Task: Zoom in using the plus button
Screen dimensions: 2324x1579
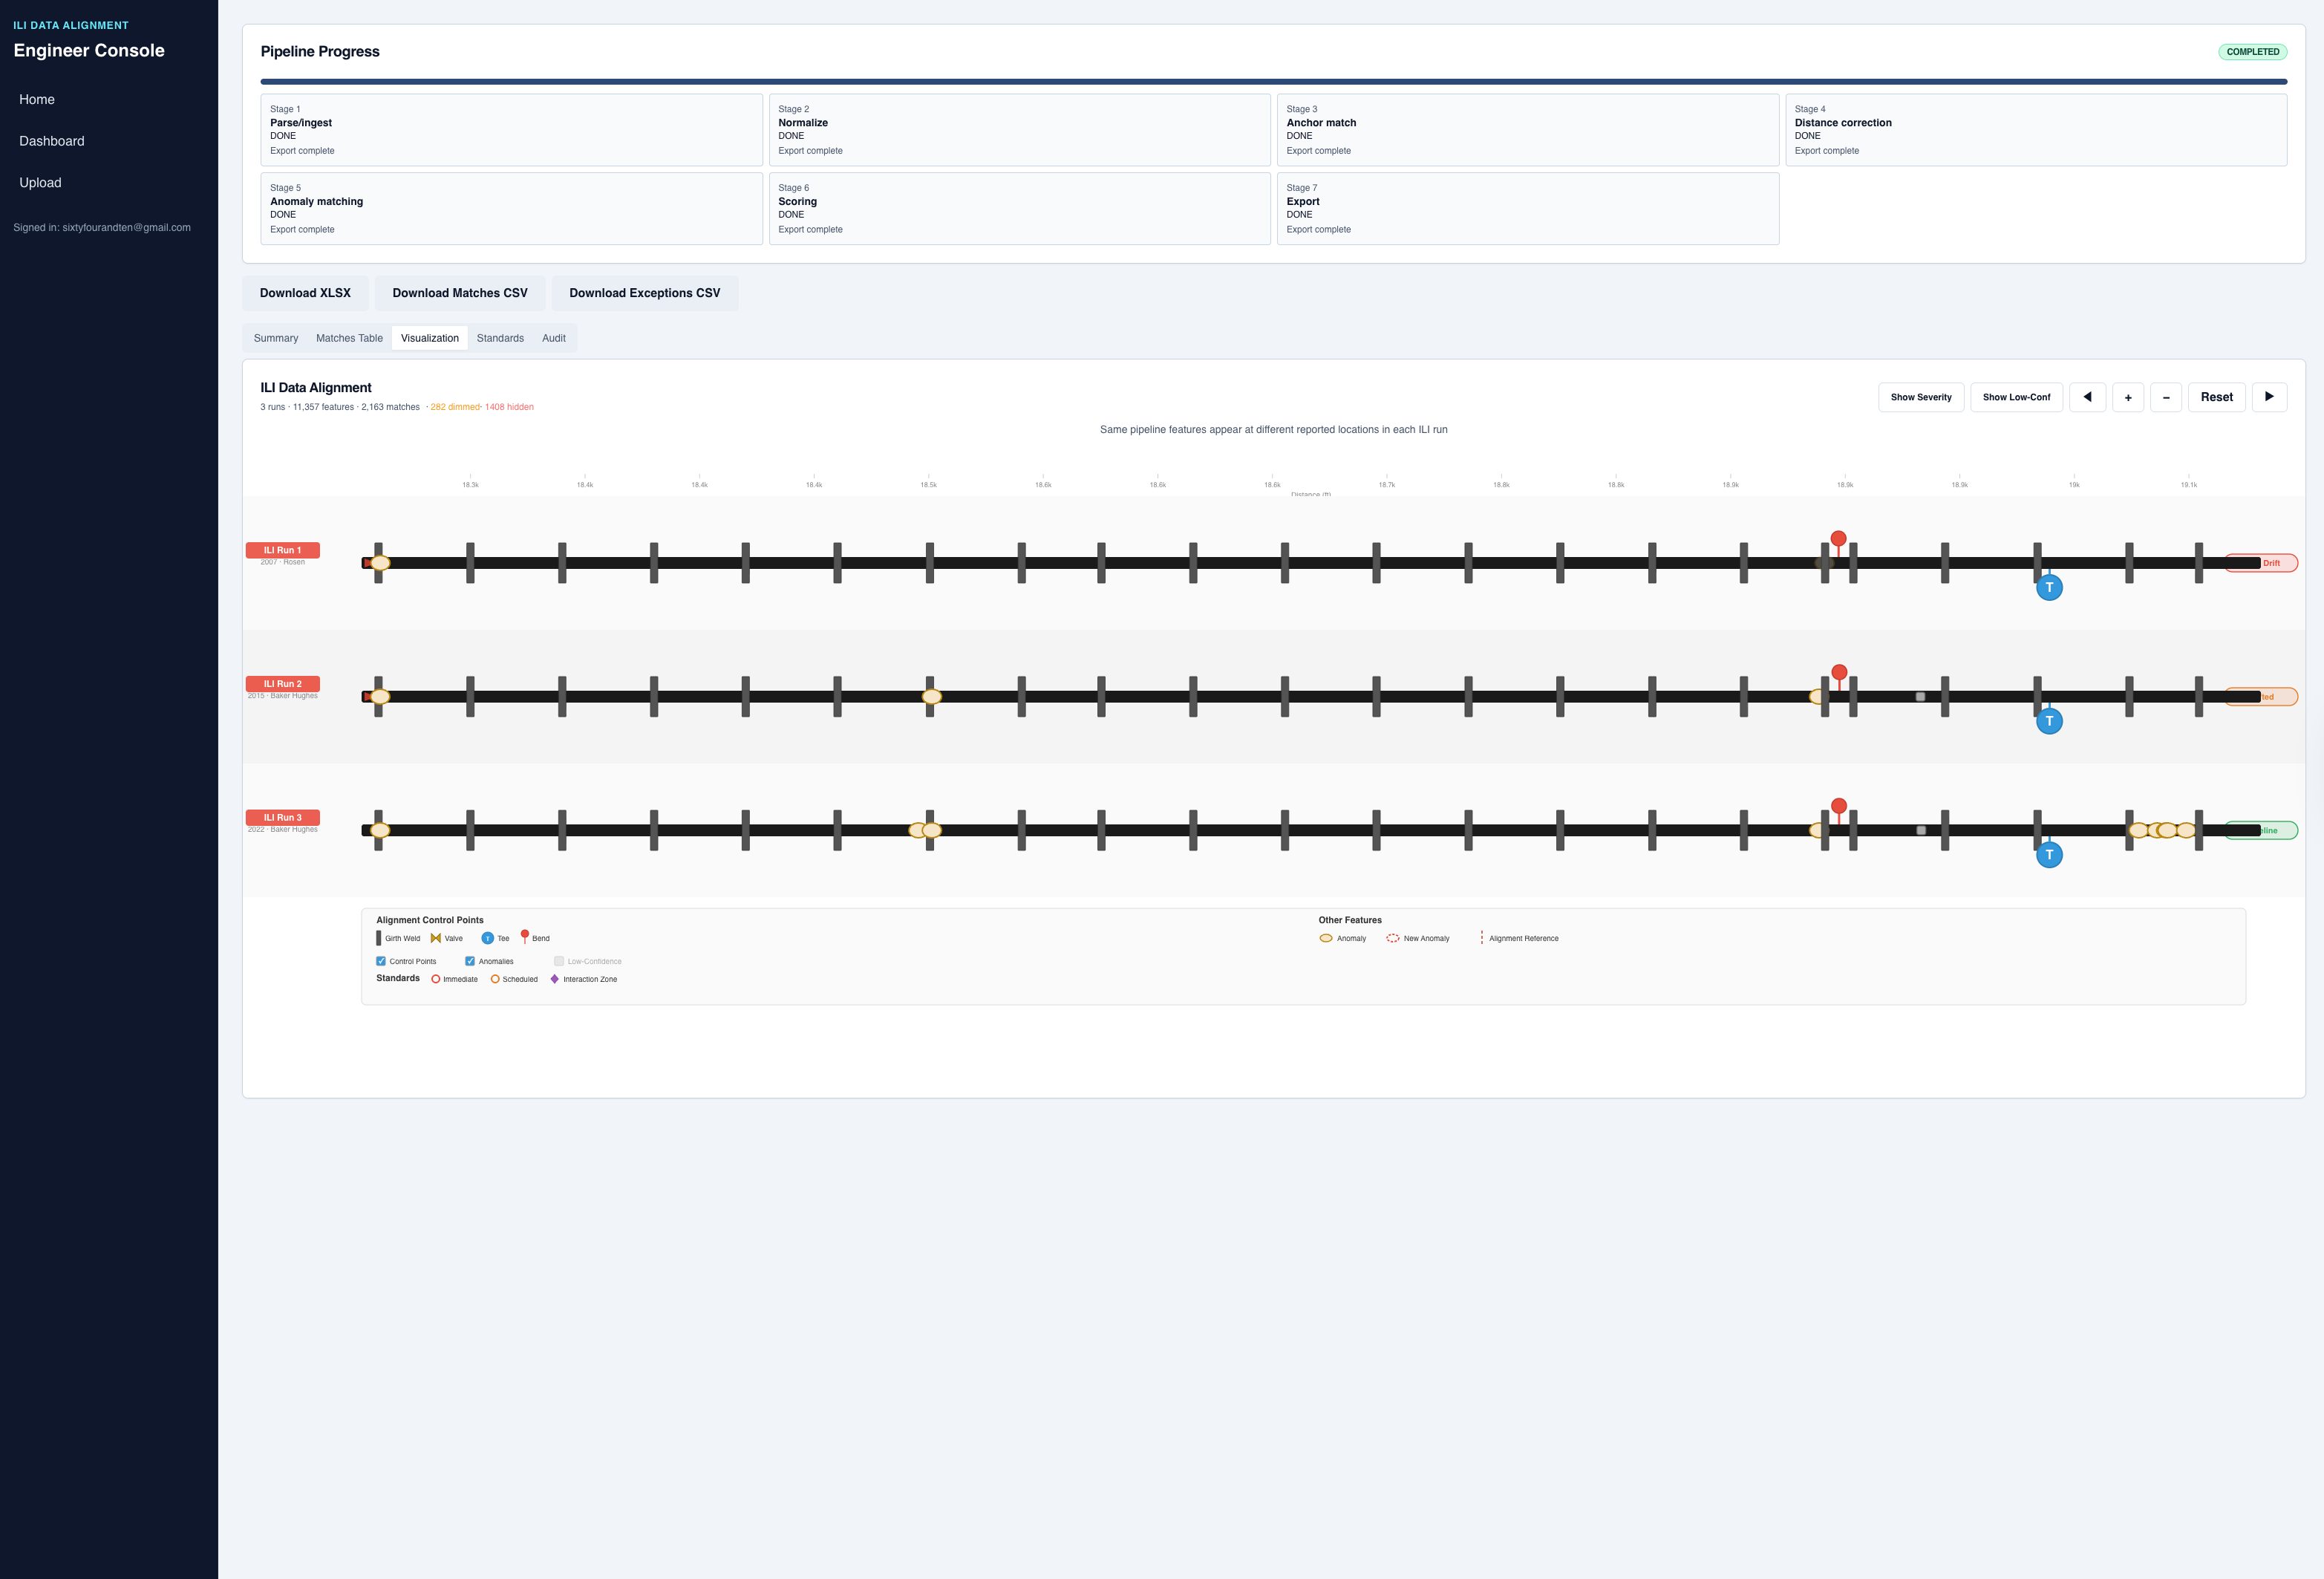Action: pos(2128,397)
